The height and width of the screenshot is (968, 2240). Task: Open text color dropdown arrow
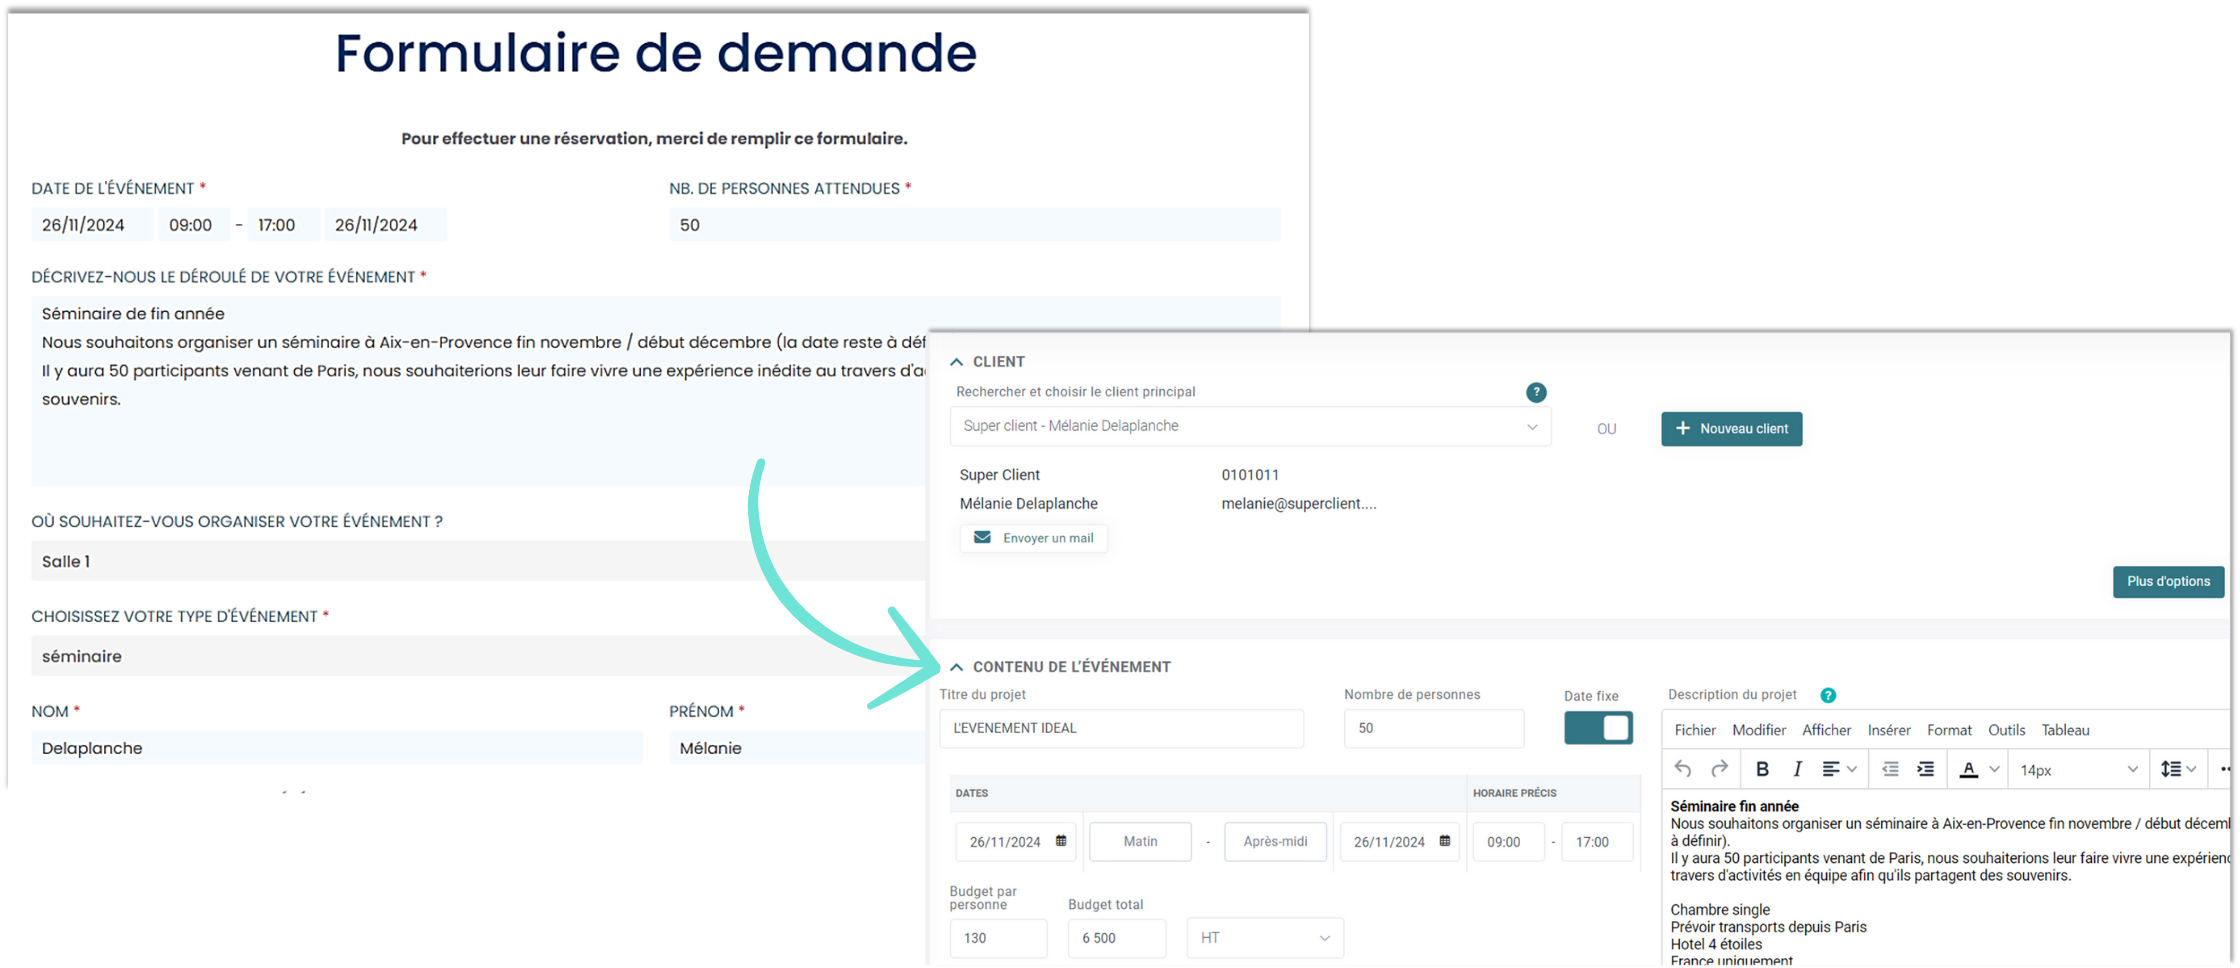pos(1994,769)
